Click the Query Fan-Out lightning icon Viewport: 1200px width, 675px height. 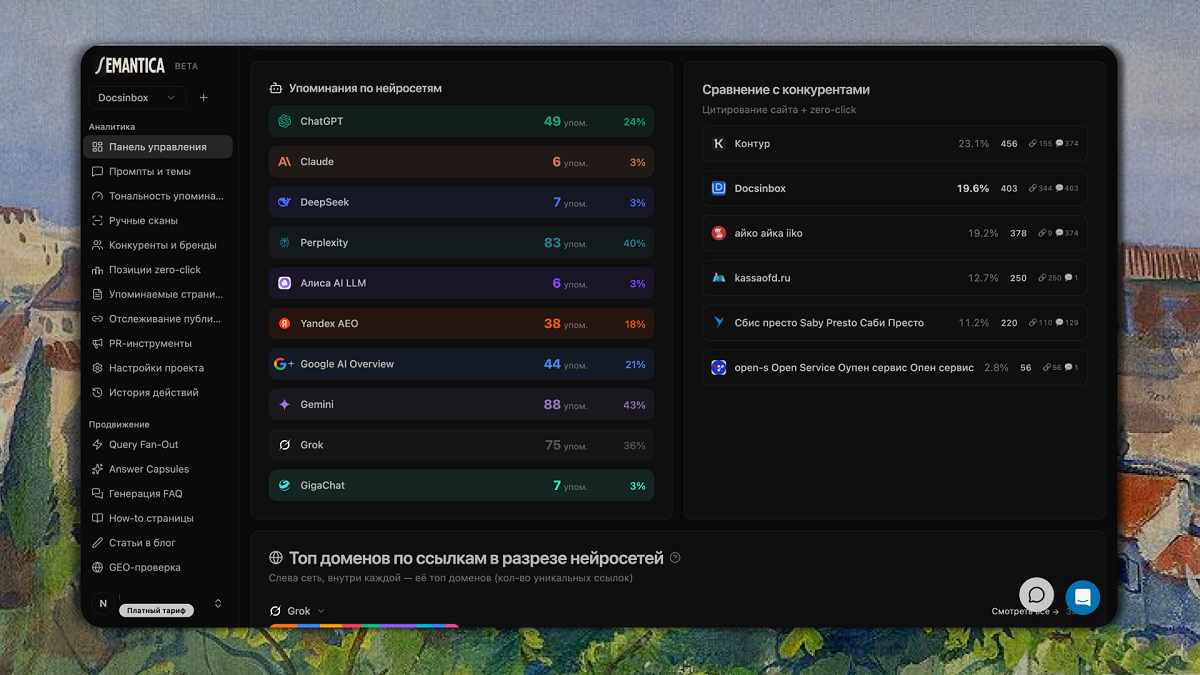(x=97, y=444)
